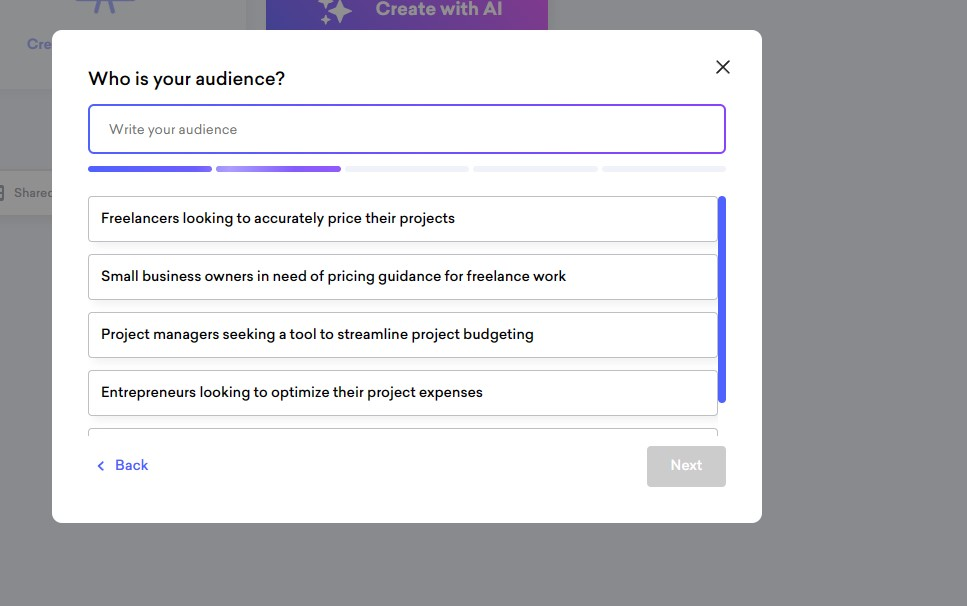
Task: Pick the 'Project managers seeking a tool' option
Action: click(x=402, y=334)
